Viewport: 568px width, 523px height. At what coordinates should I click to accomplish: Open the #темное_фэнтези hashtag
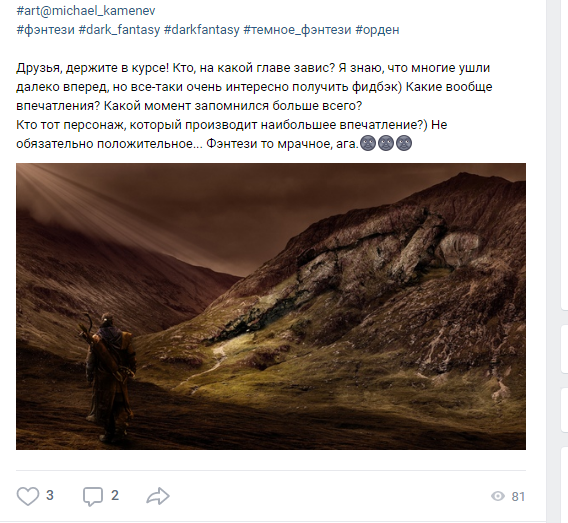[x=297, y=29]
